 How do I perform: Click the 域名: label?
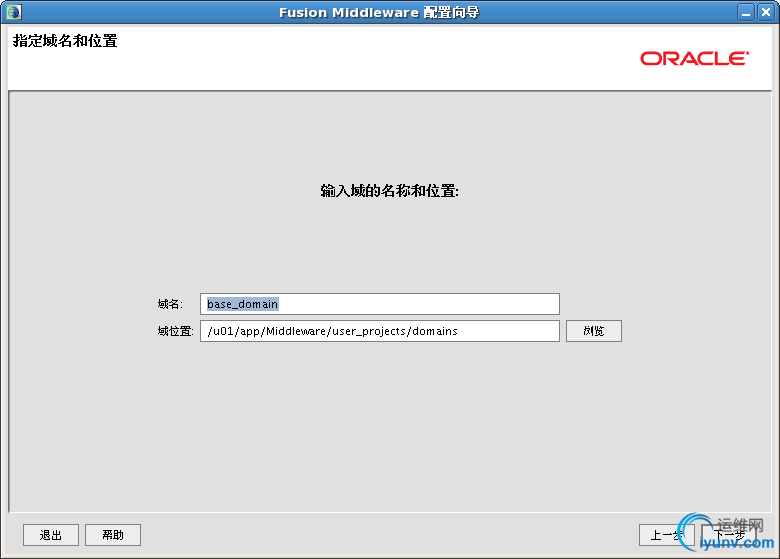pyautogui.click(x=170, y=304)
